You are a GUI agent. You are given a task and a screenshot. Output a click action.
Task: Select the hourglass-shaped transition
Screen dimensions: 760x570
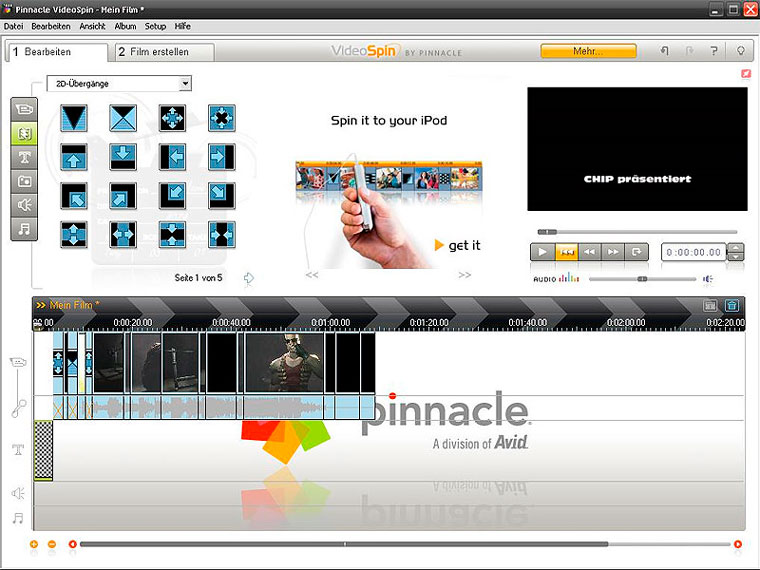coord(123,118)
